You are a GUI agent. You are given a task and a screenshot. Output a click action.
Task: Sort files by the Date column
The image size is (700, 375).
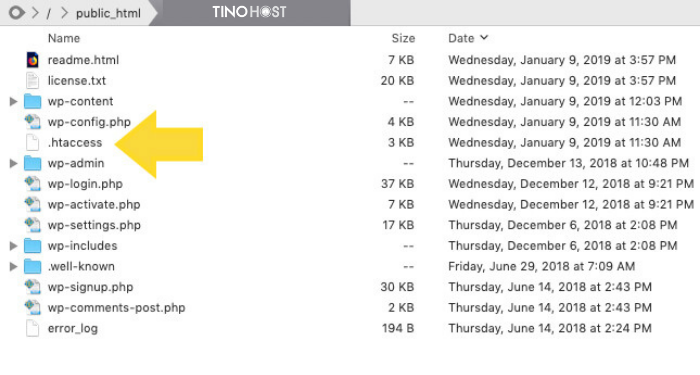(x=461, y=38)
